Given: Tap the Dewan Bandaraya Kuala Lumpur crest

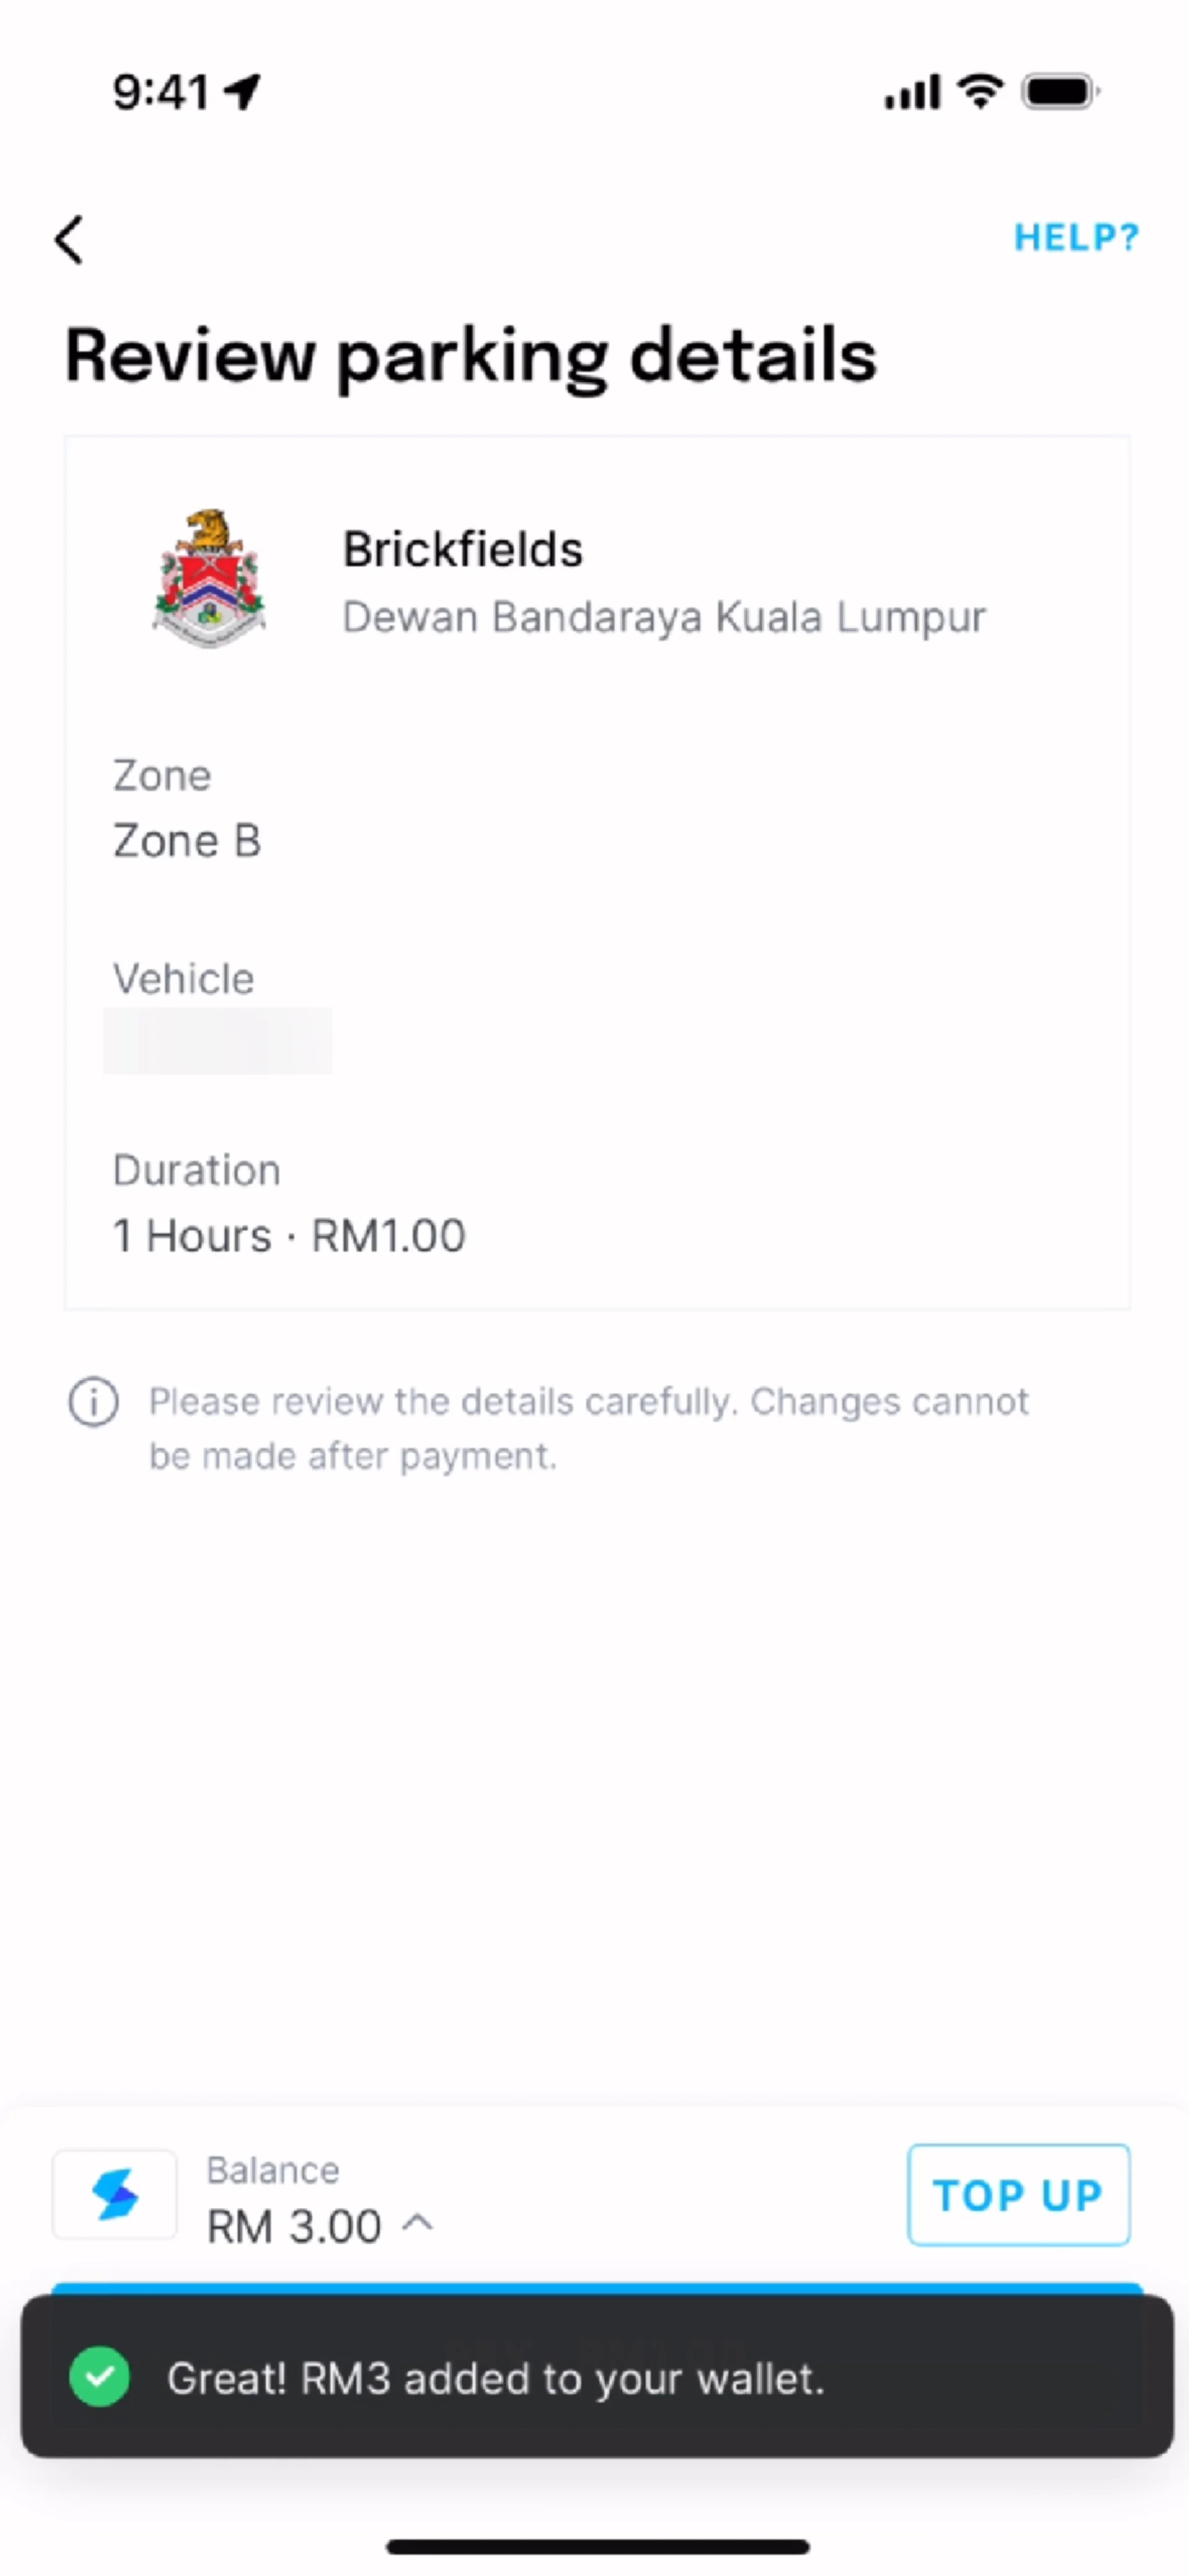Looking at the screenshot, I should click(209, 578).
